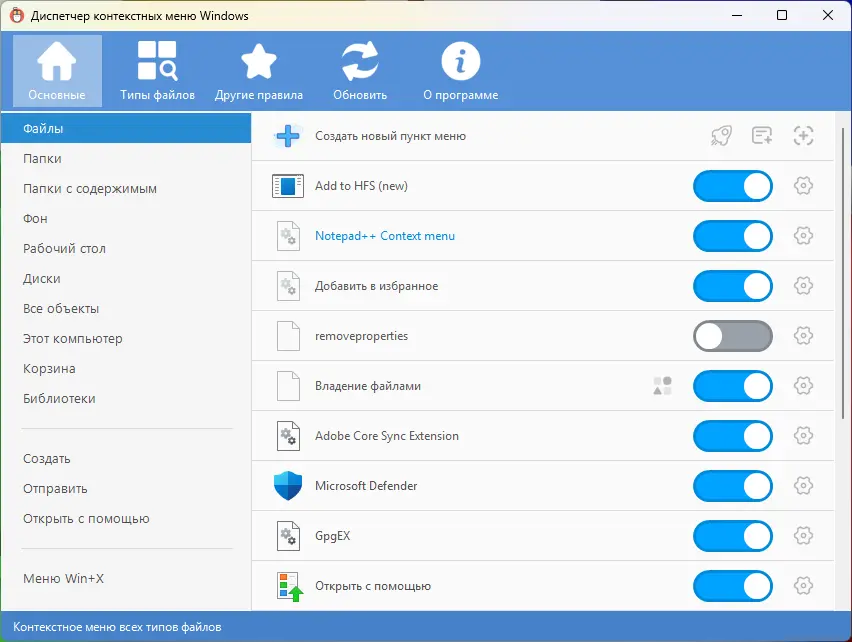Select Фон in the sidebar
Image resolution: width=852 pixels, height=642 pixels.
[126, 218]
